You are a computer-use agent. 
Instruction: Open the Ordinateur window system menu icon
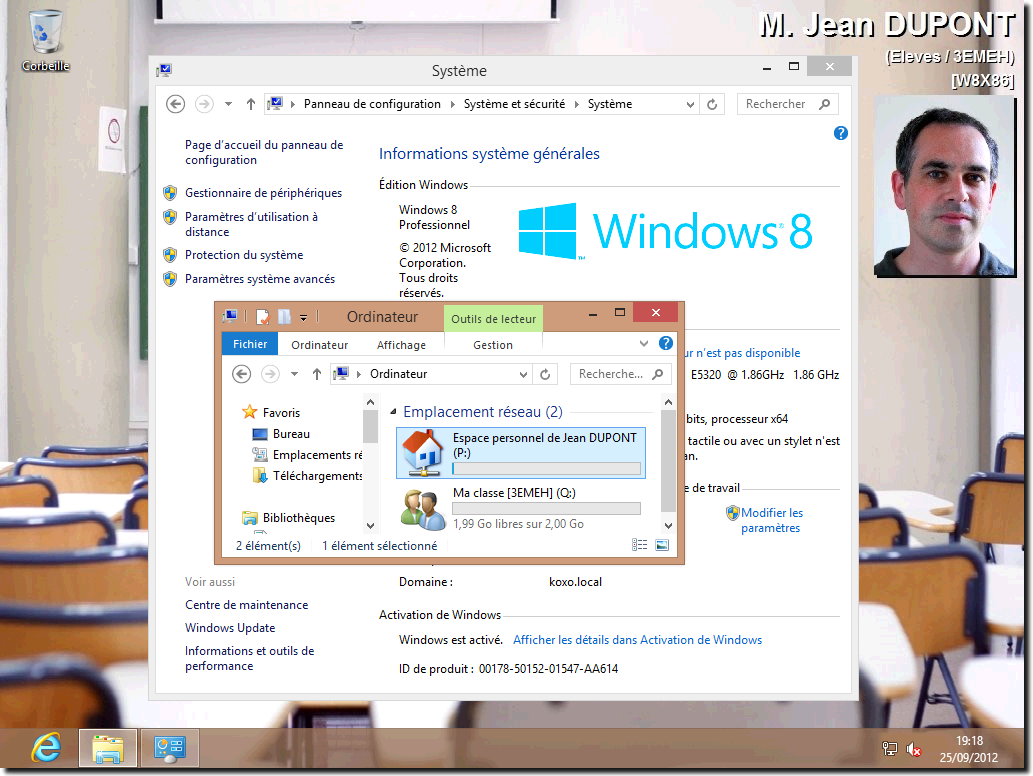(x=230, y=316)
